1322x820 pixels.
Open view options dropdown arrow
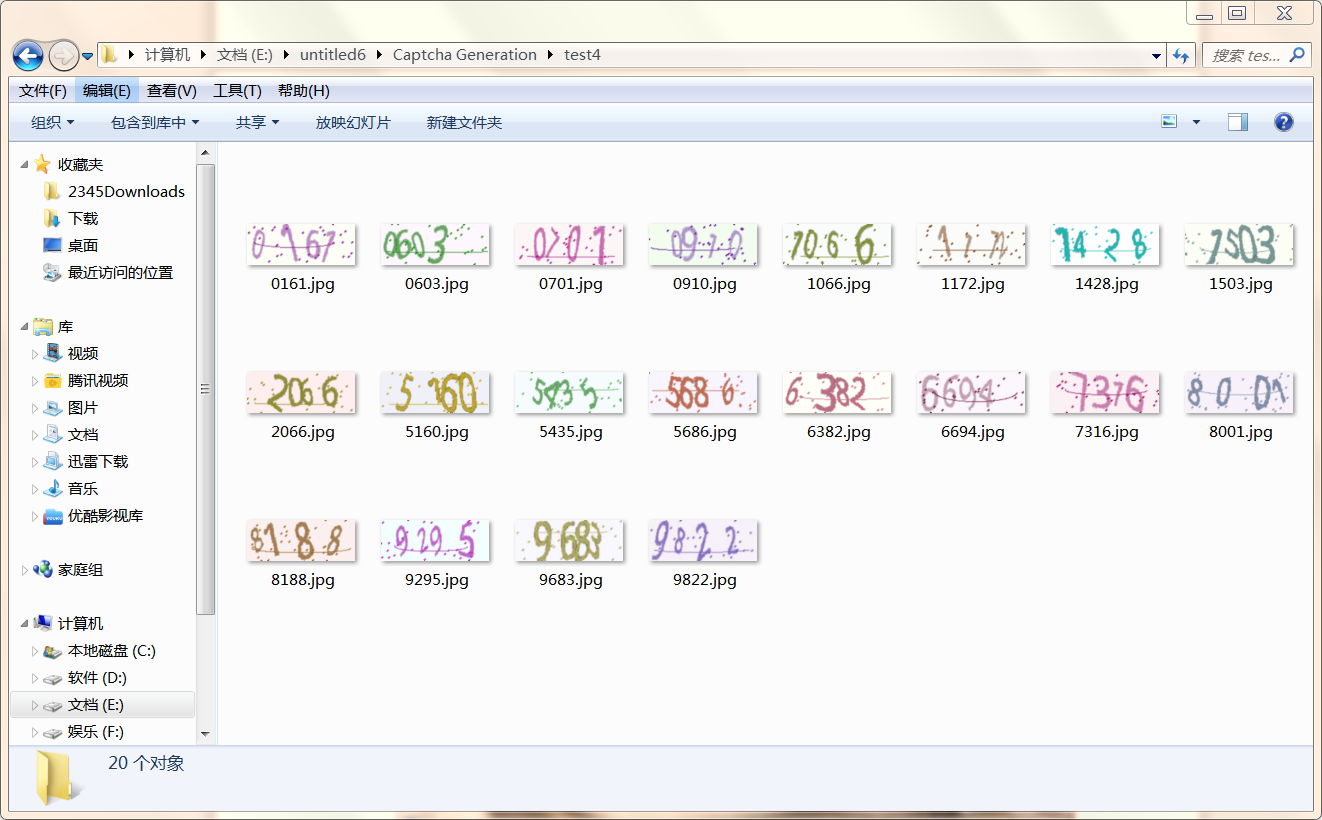[1196, 122]
